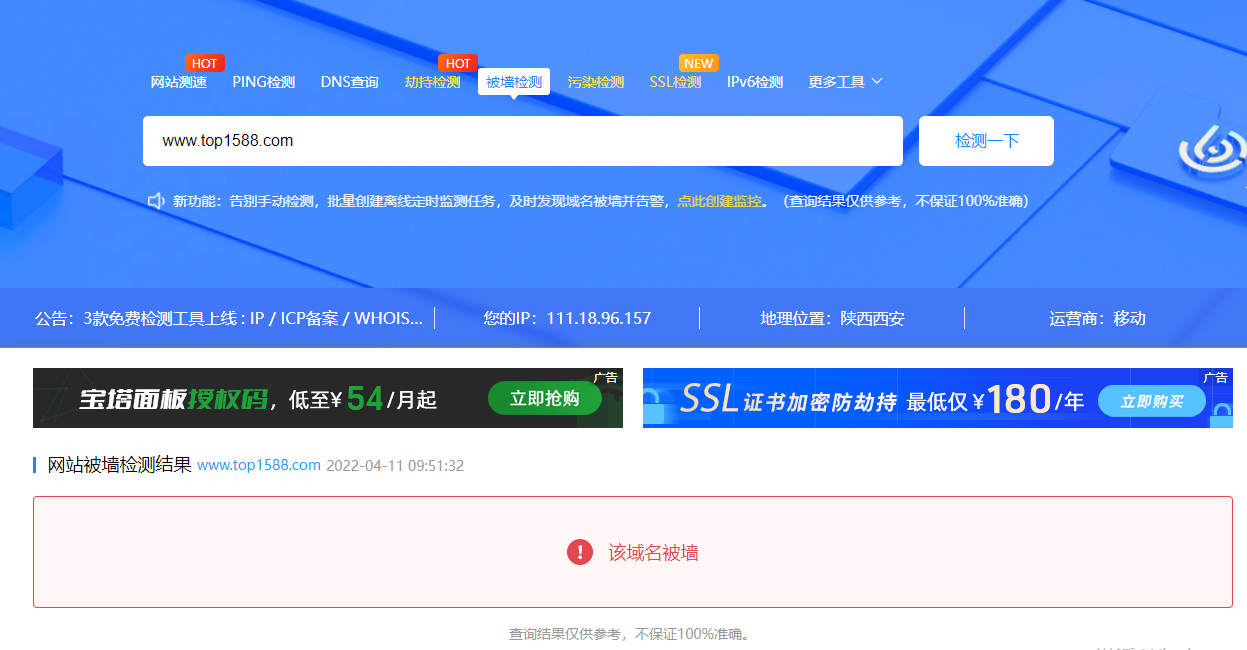This screenshot has height=650, width=1247.
Task: Click the HOT badge above 劫持检测
Action: tap(458, 63)
